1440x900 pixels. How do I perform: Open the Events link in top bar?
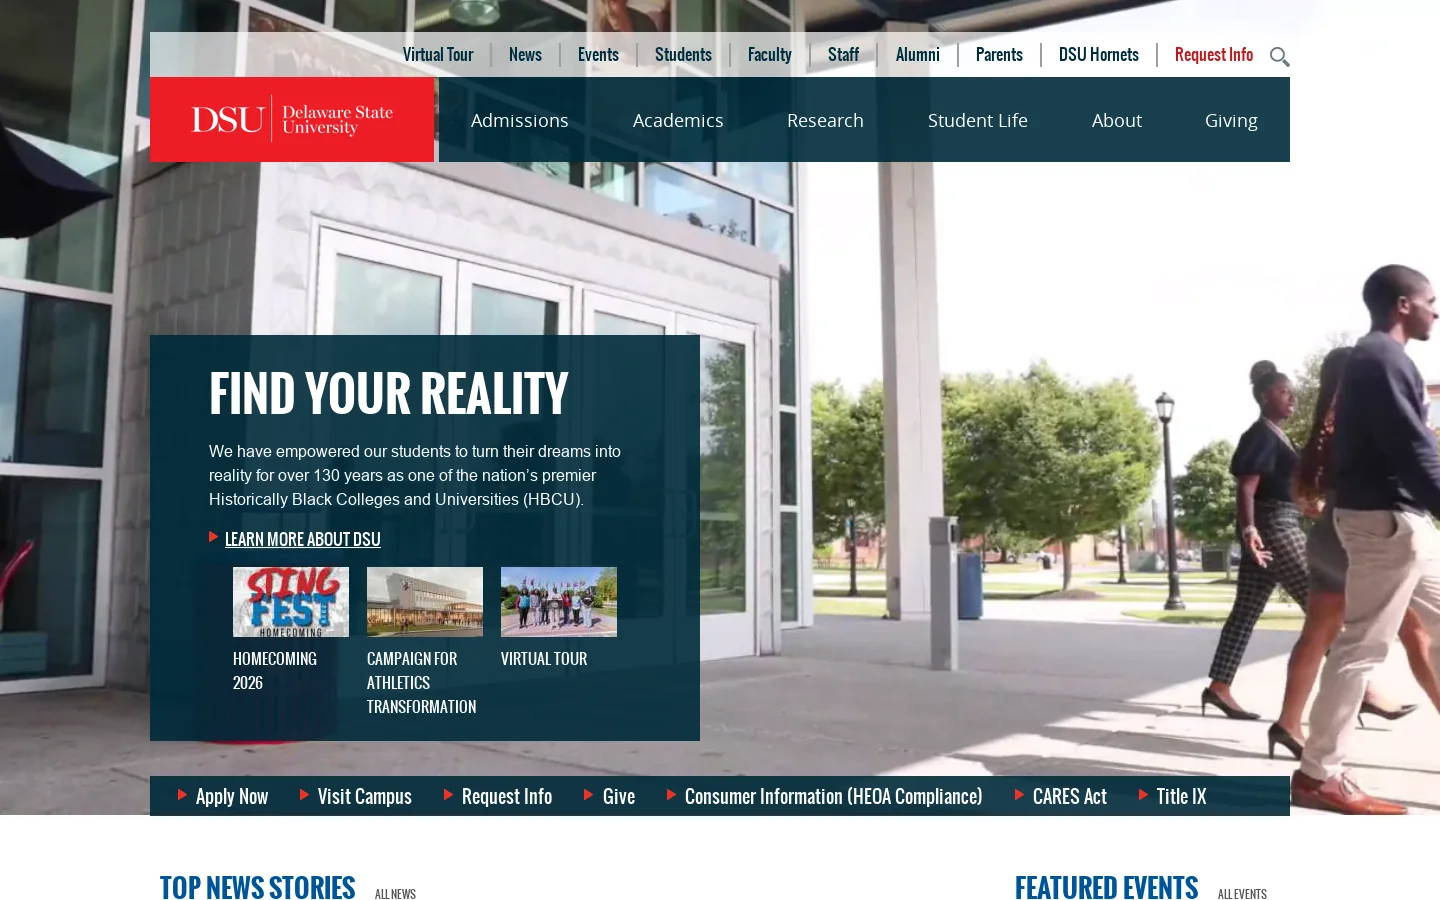(598, 55)
